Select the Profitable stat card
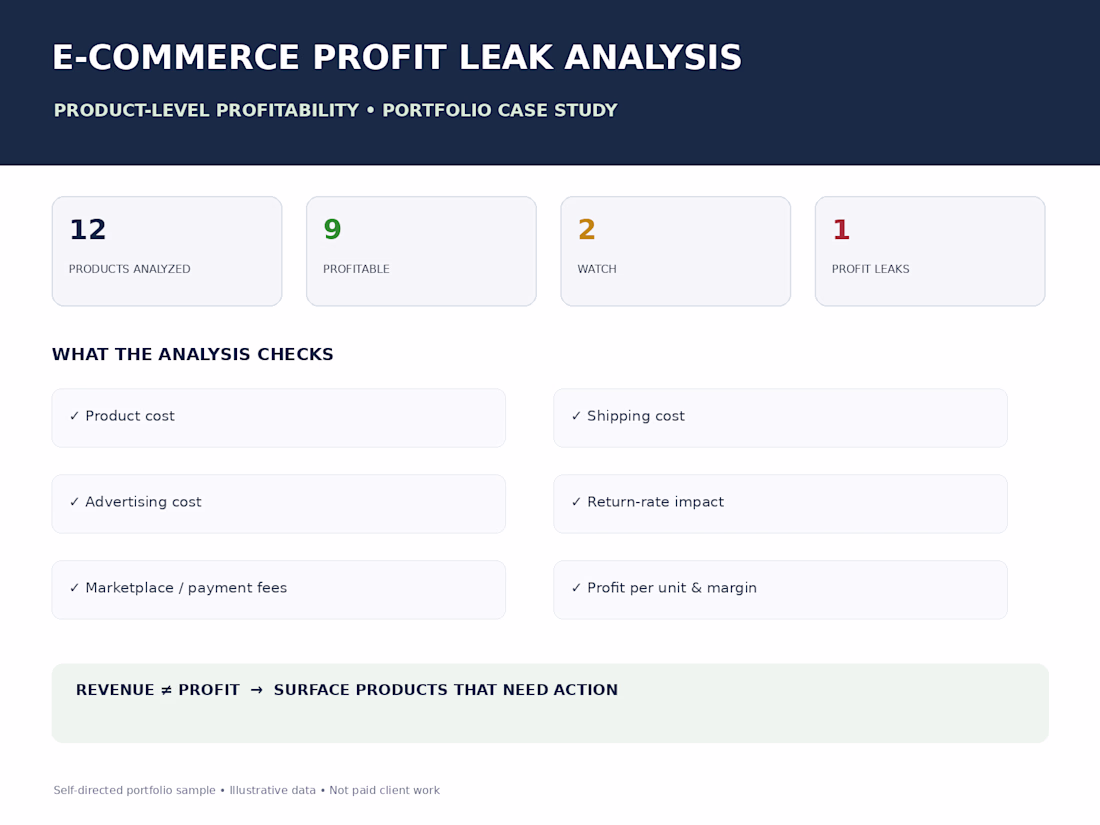Image resolution: width=1100 pixels, height=825 pixels. (x=422, y=251)
